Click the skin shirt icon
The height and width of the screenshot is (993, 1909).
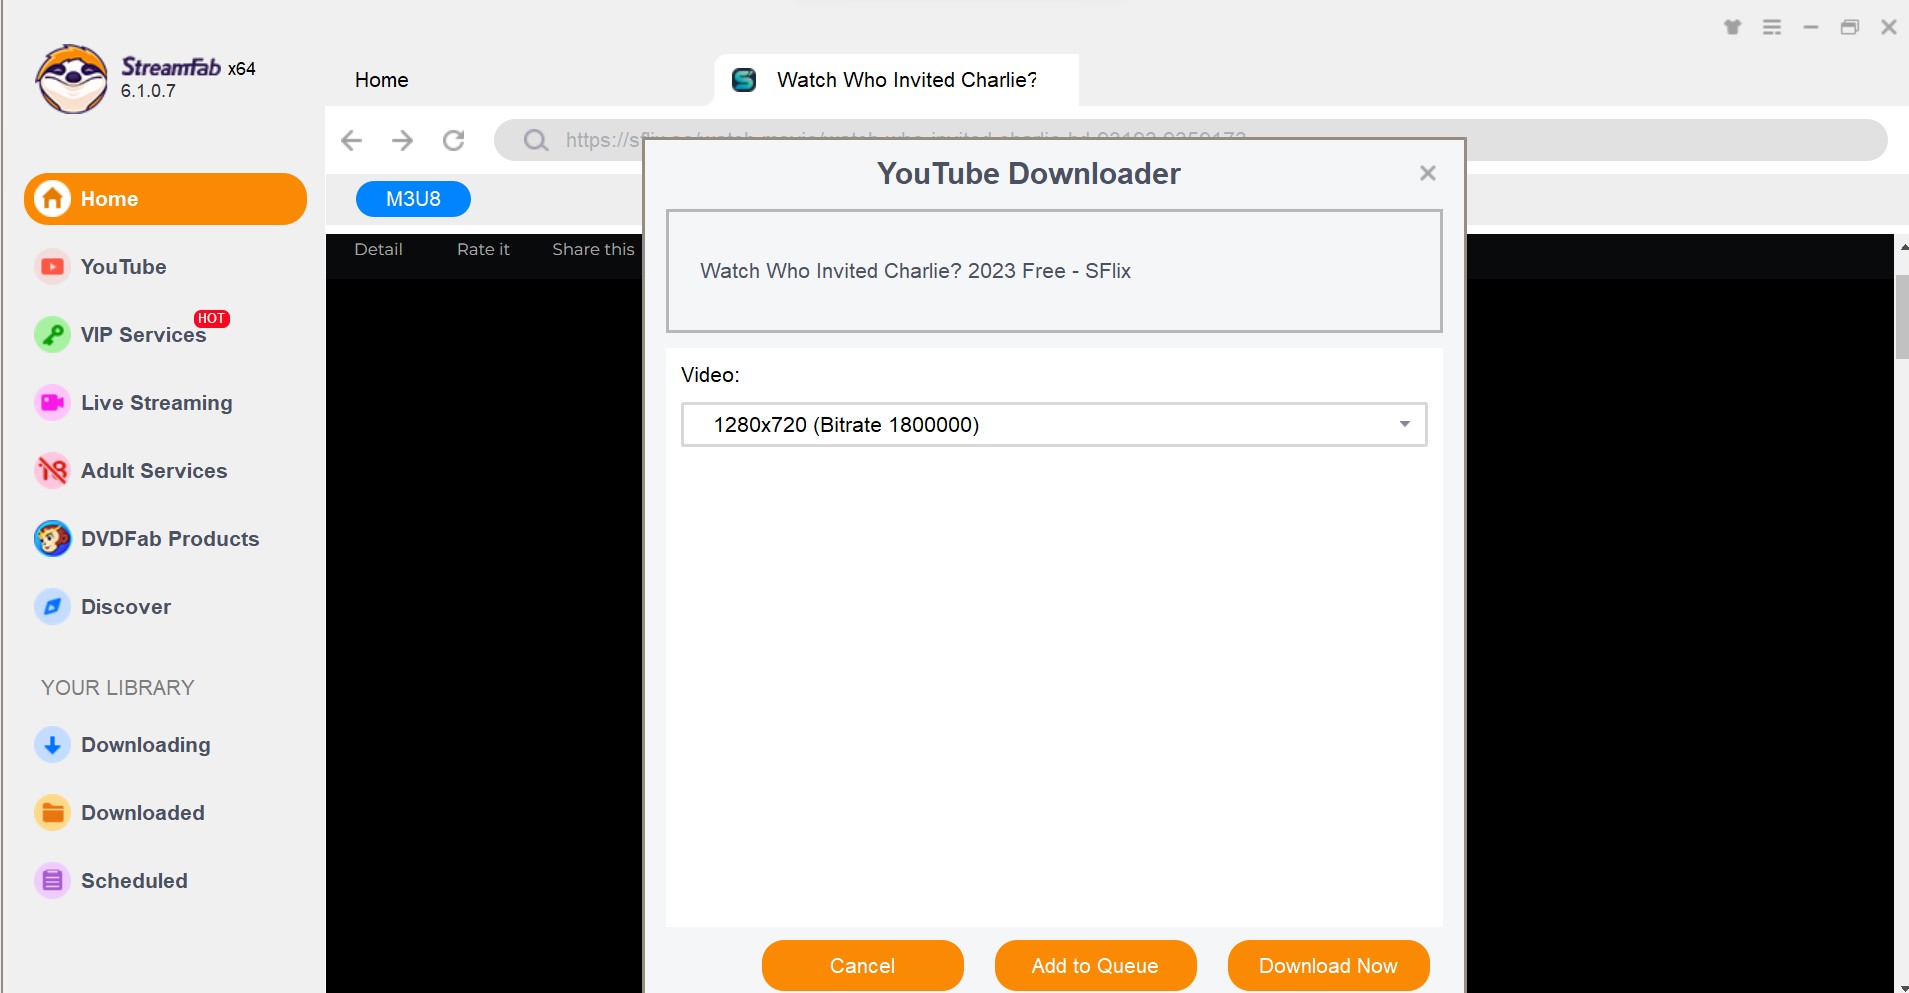click(1733, 27)
